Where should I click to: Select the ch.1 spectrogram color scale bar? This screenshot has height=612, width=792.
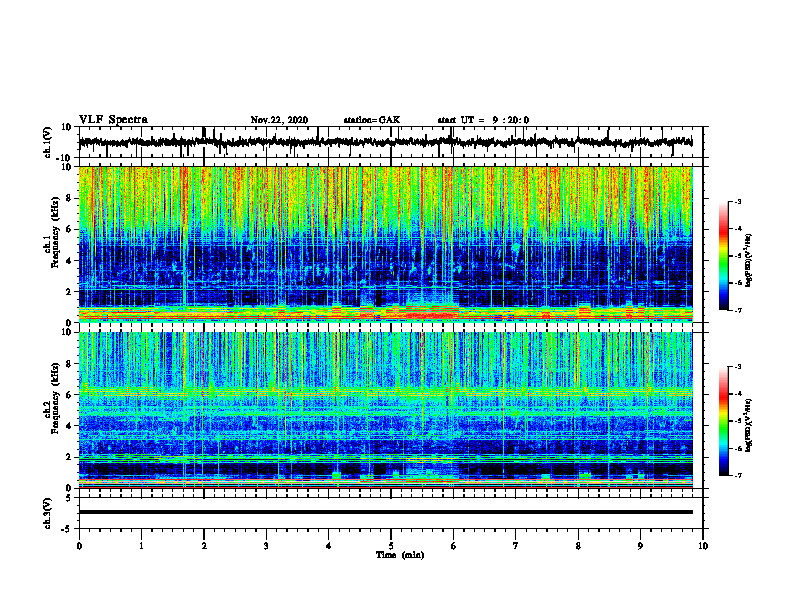tap(723, 256)
